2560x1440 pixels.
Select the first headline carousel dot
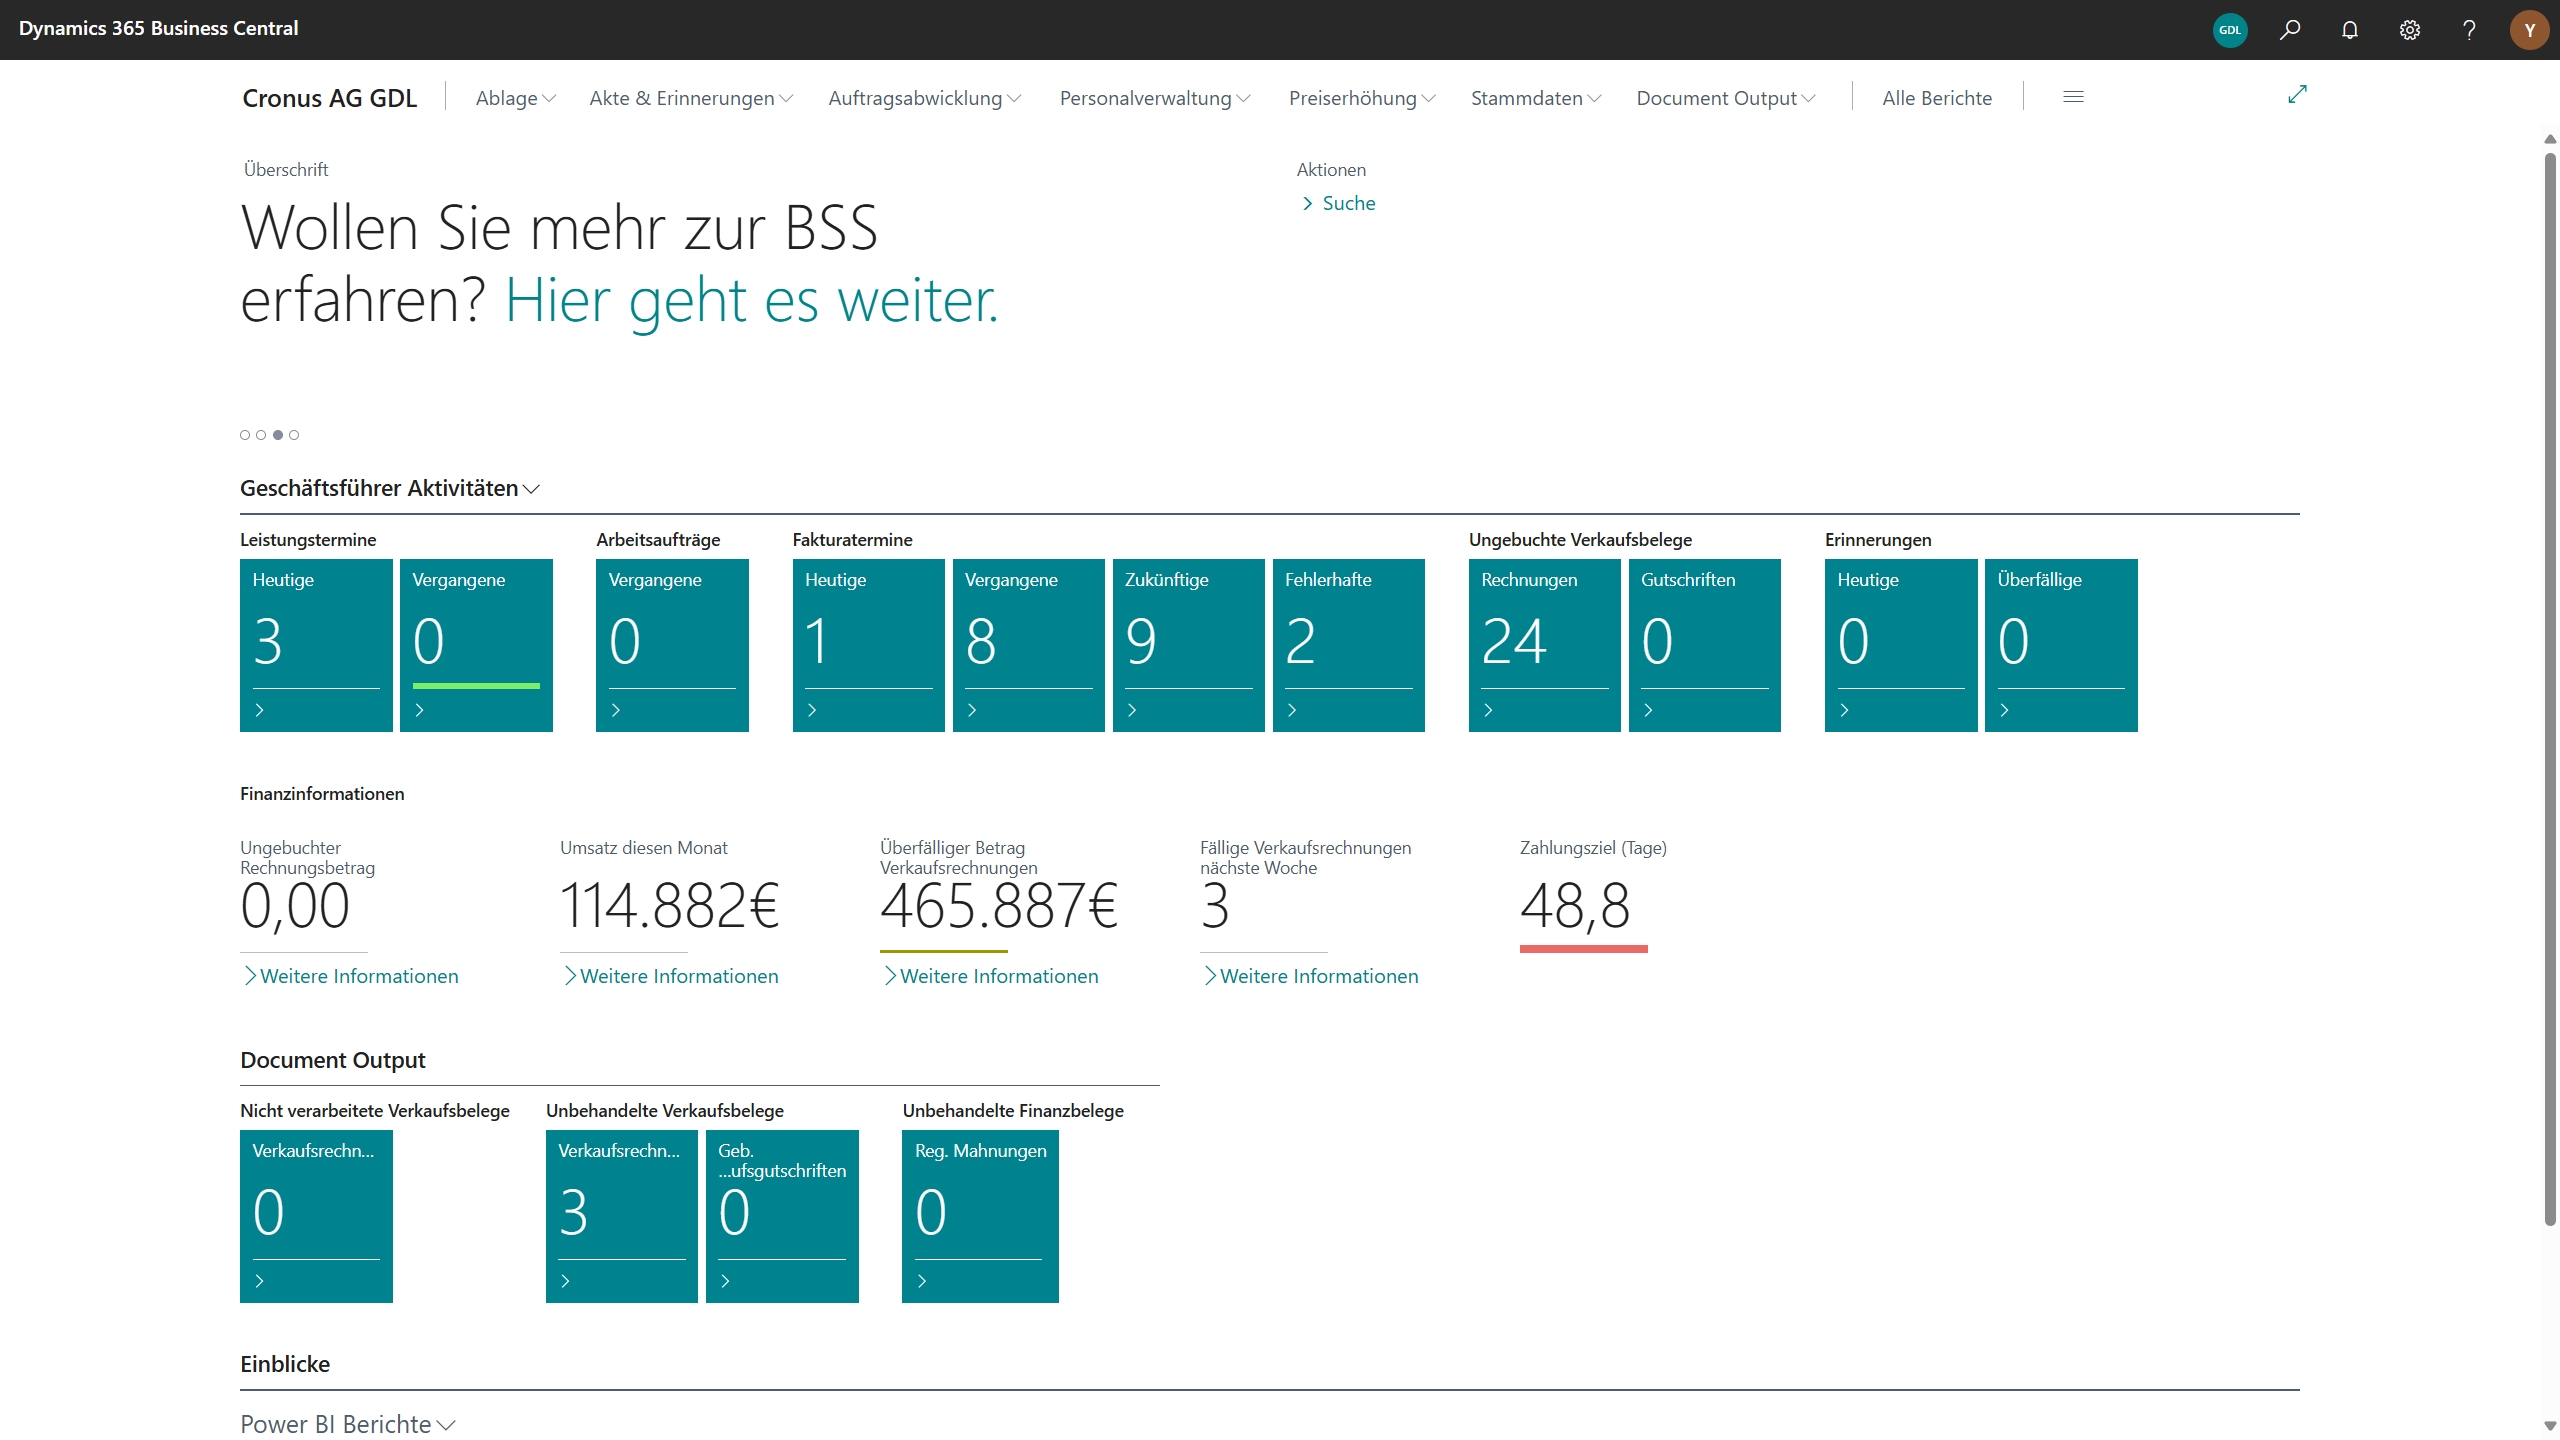pos(245,435)
